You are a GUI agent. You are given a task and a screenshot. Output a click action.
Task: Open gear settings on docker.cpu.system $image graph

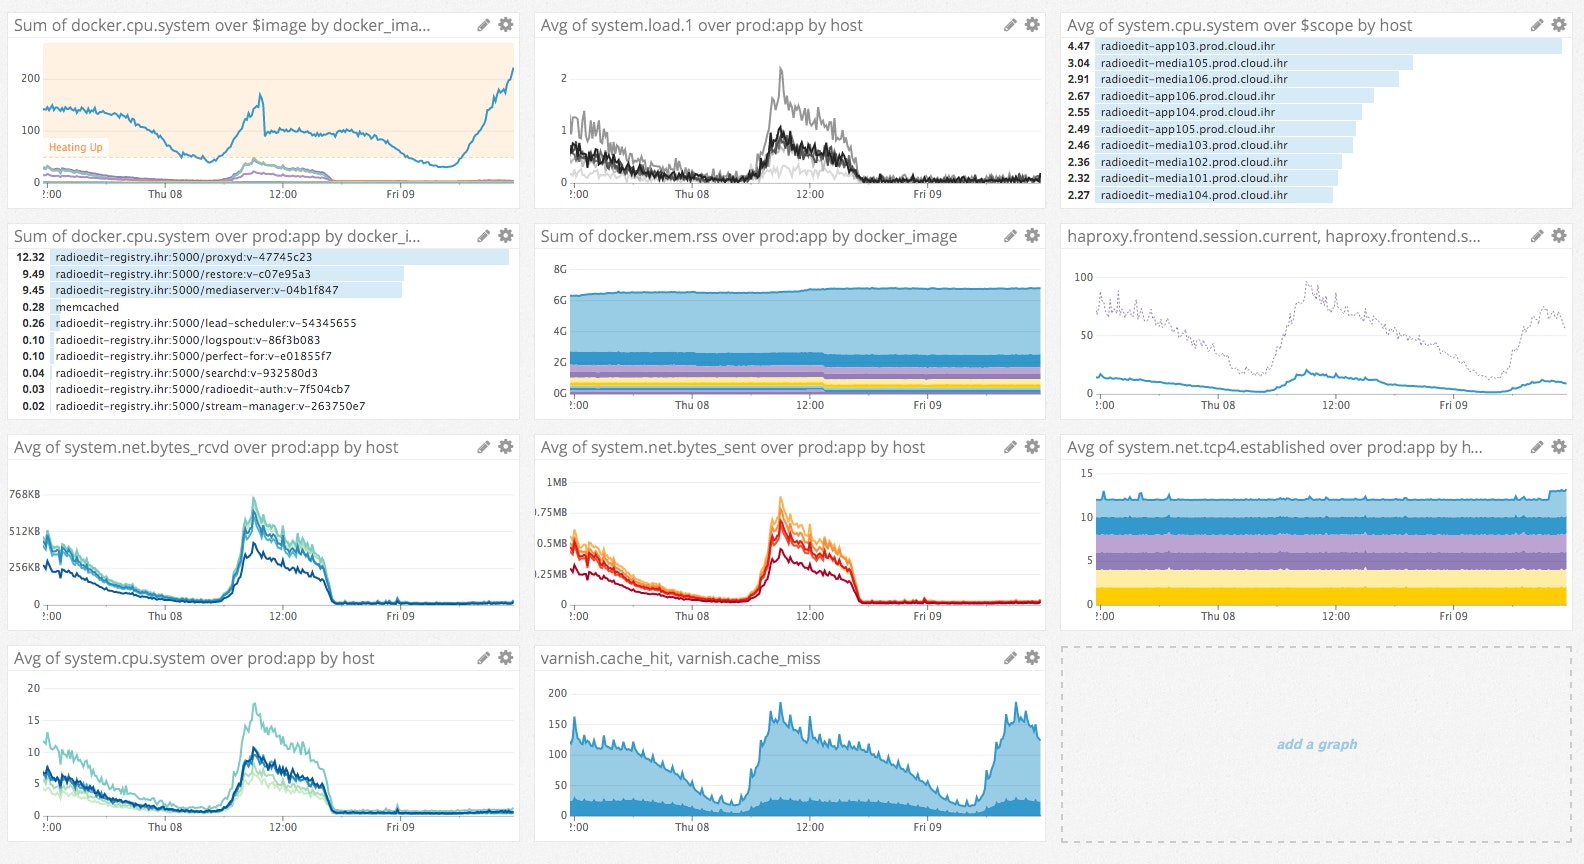[505, 25]
